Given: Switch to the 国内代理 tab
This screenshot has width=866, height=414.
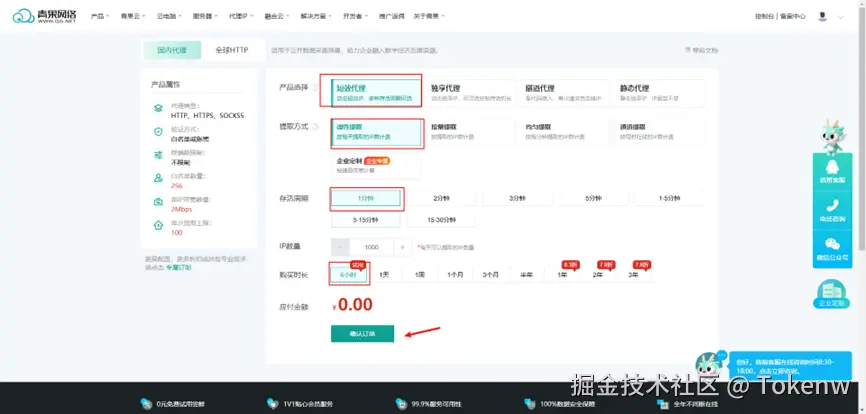Looking at the screenshot, I should [x=172, y=50].
